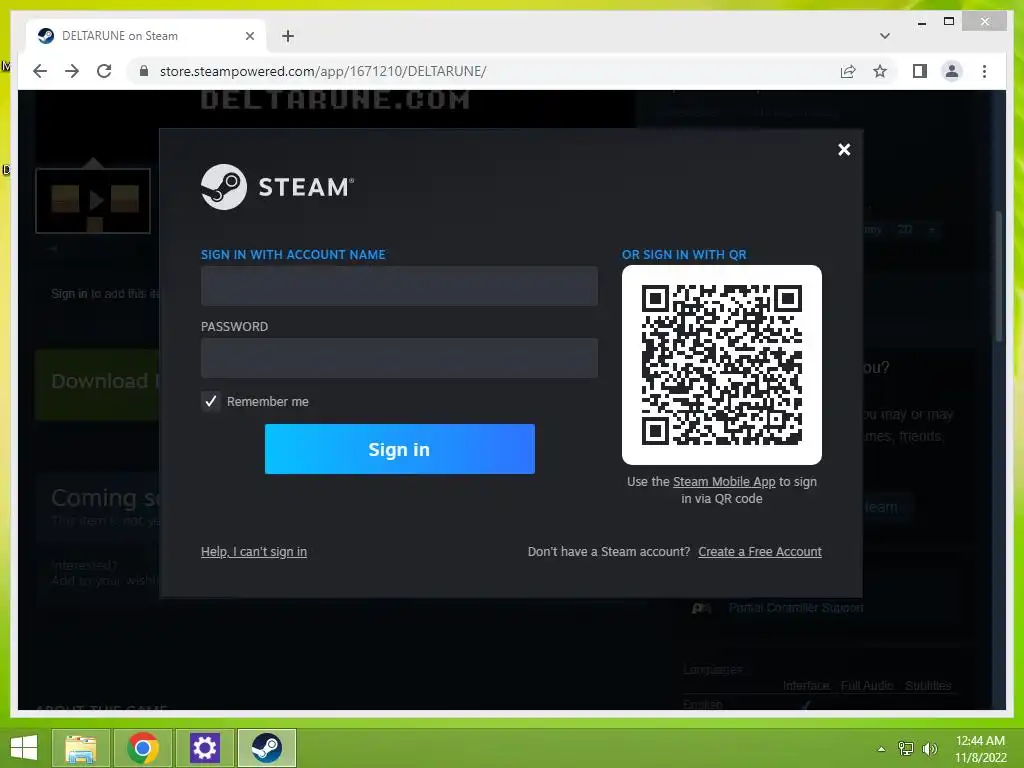Click the sign-in QR code image

coord(722,365)
